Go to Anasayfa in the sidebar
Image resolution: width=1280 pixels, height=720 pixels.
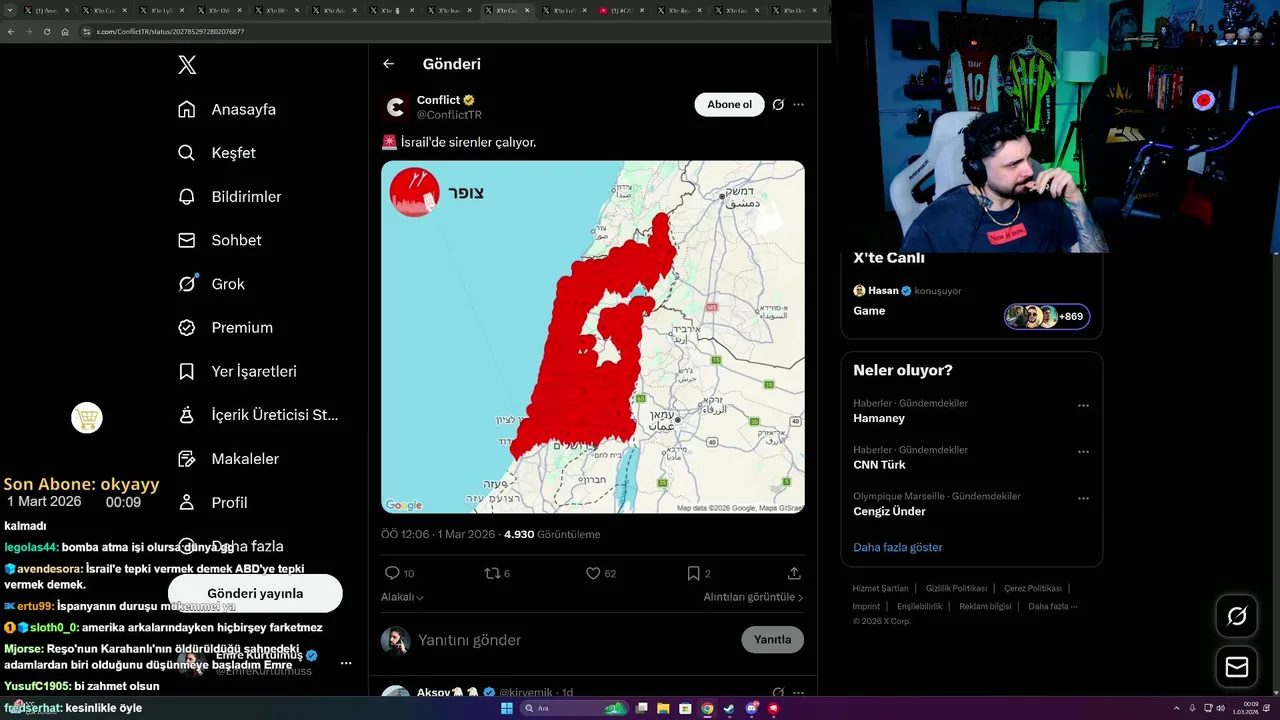click(x=227, y=109)
